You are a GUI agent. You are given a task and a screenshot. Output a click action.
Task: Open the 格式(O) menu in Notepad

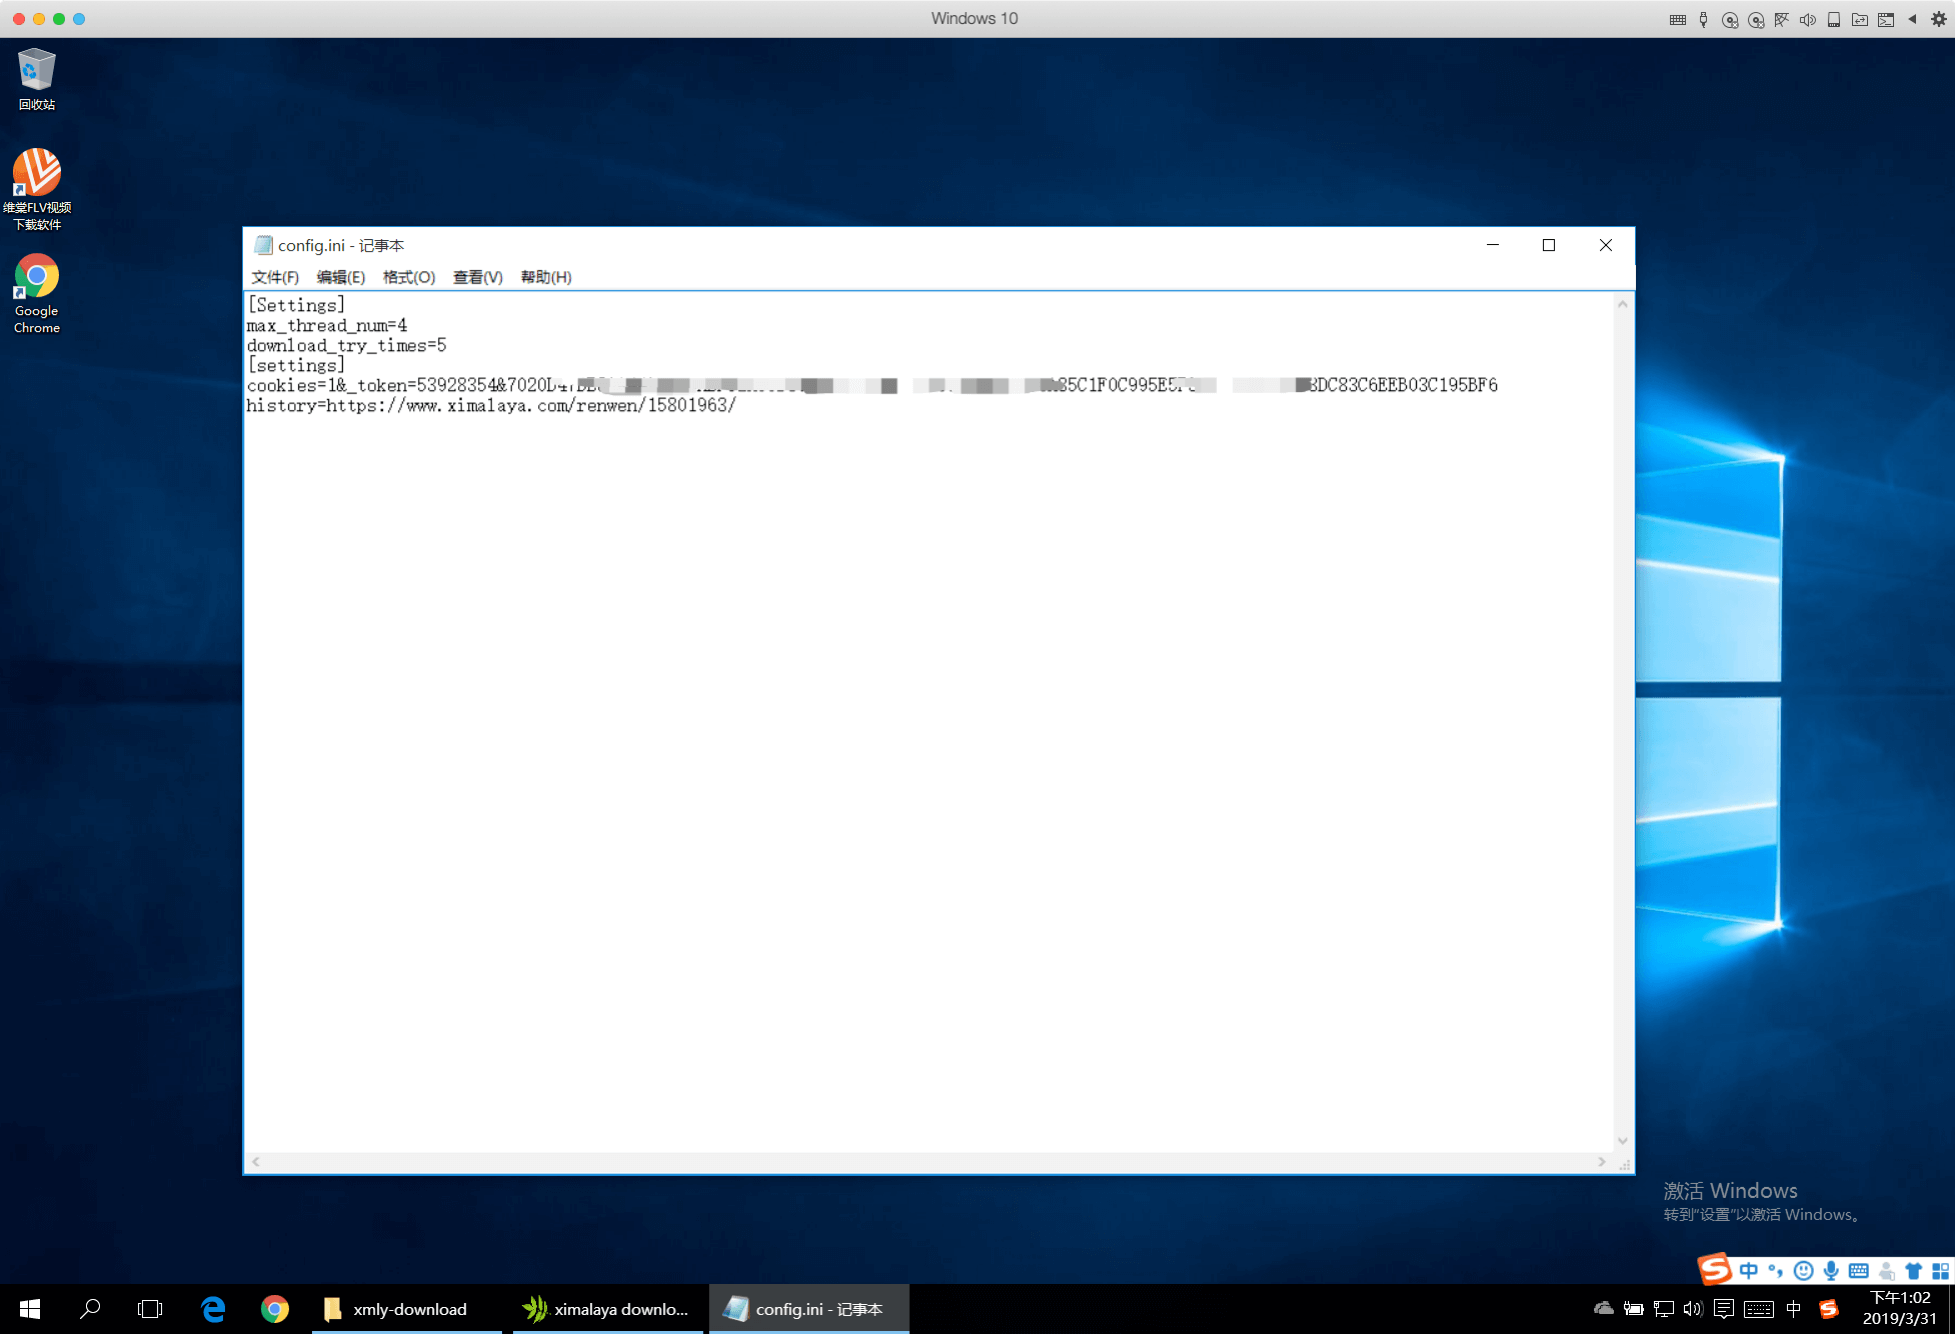(408, 277)
